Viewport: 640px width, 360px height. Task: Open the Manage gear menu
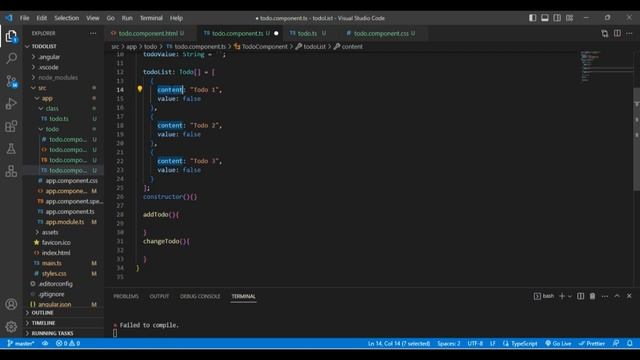tap(11, 327)
